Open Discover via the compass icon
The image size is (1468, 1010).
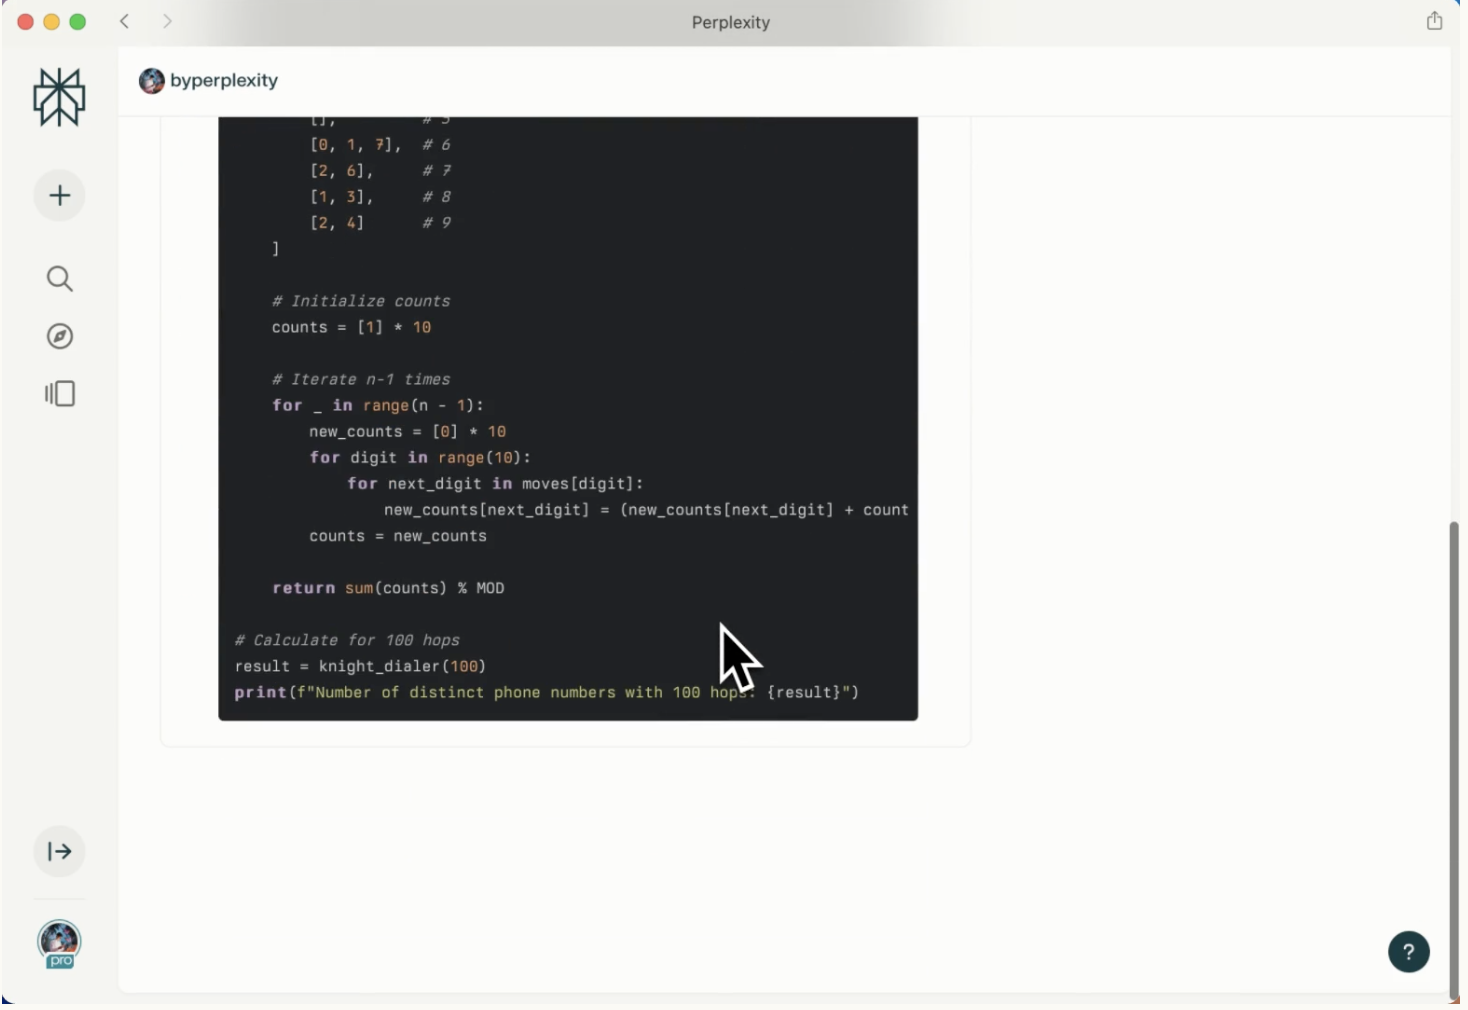pos(59,336)
